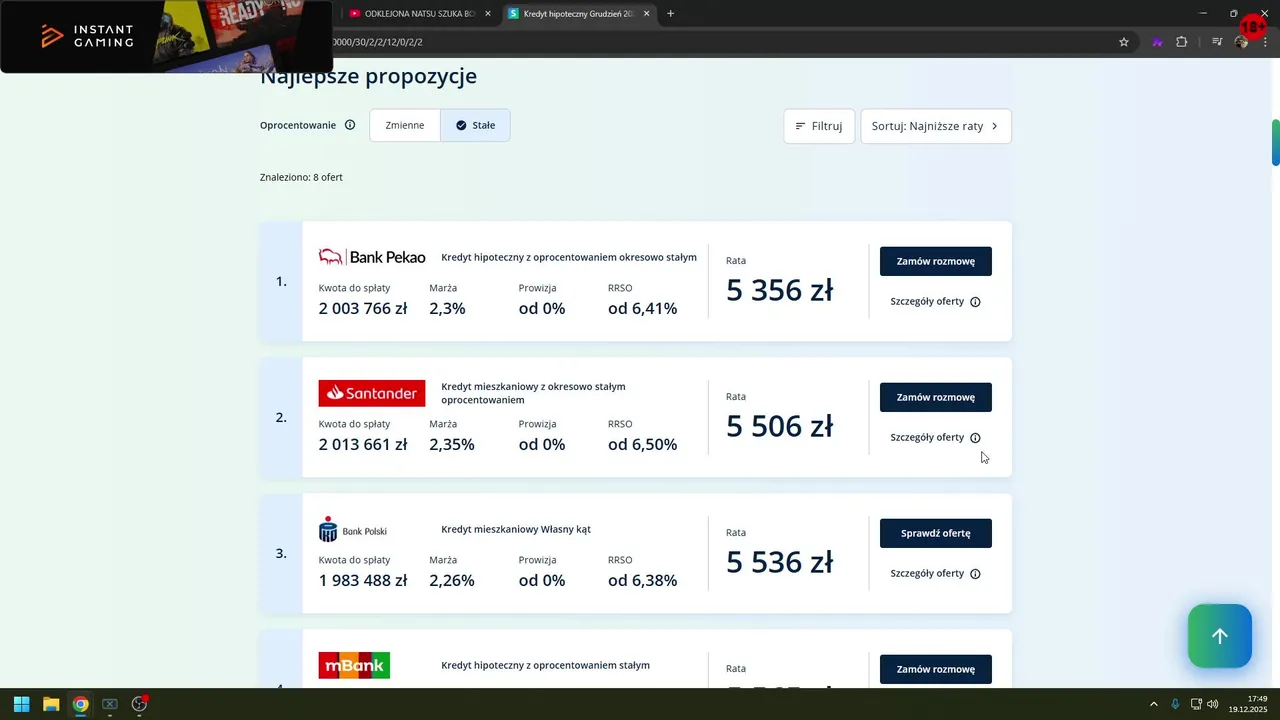The height and width of the screenshot is (720, 1280).
Task: Click Zamów rozmowę for Santander
Action: 936,397
